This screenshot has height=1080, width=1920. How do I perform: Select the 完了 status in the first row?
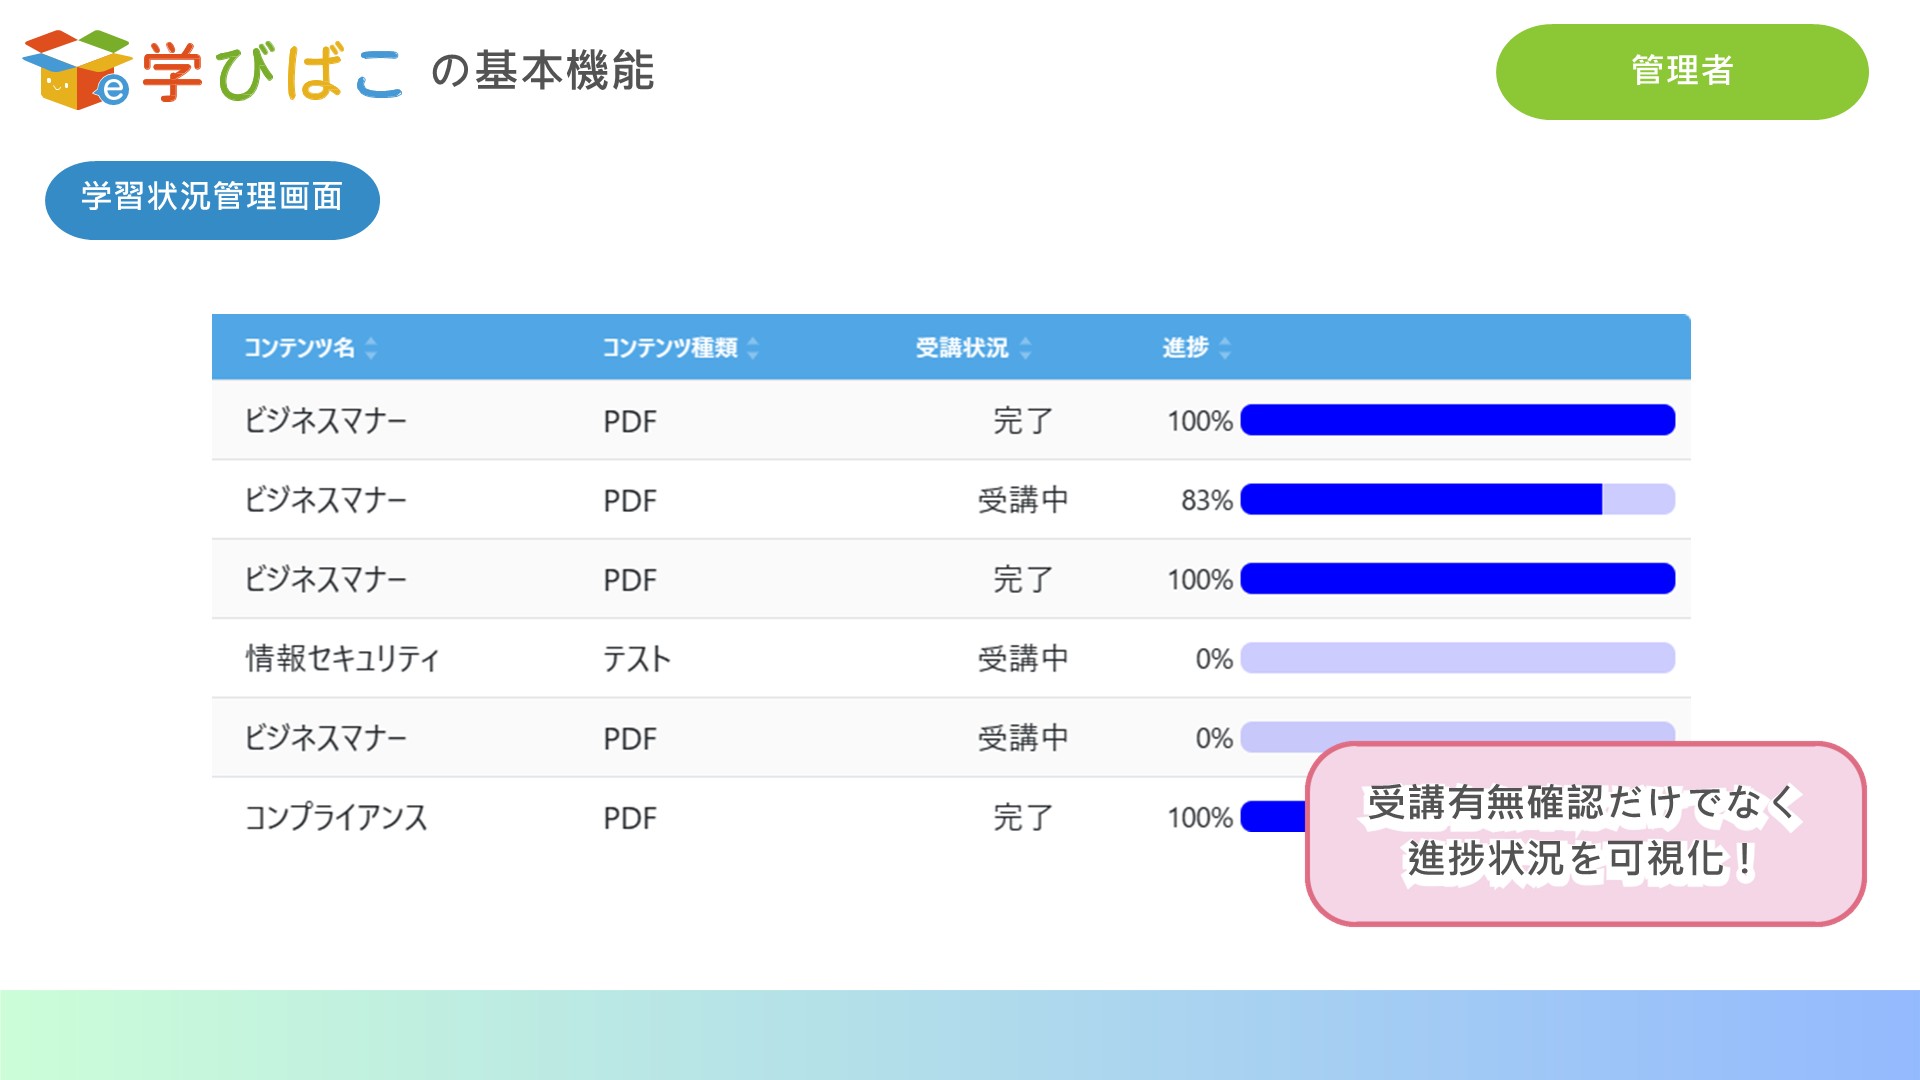tap(1022, 421)
